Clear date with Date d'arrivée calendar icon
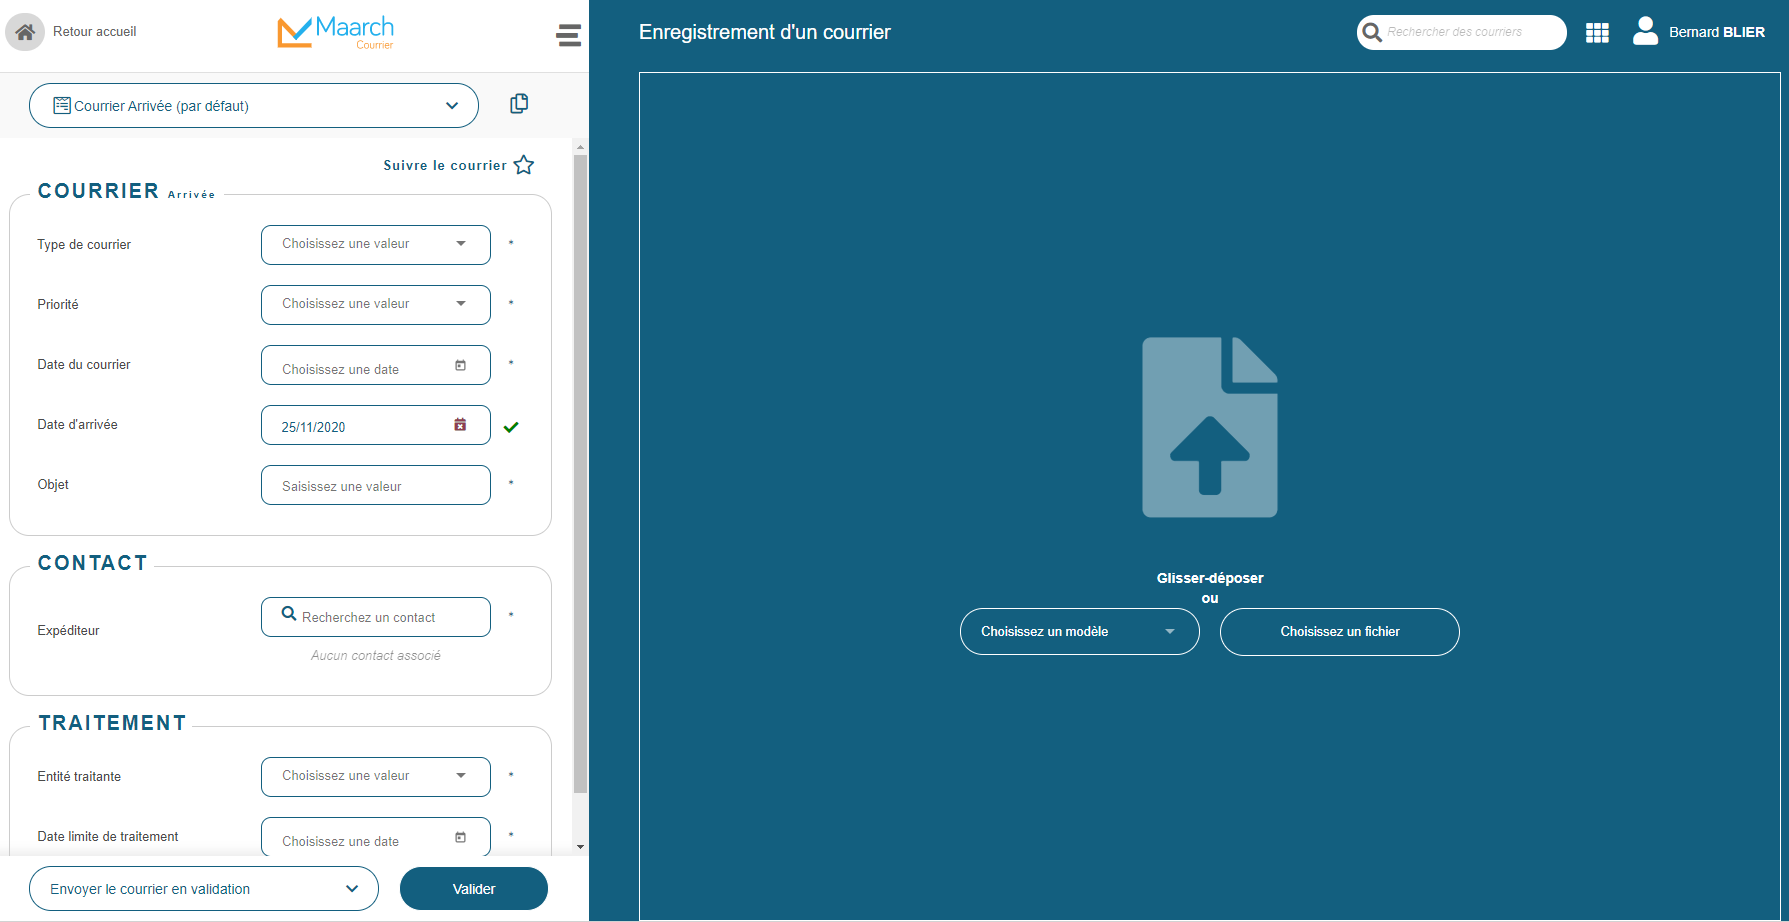This screenshot has width=1789, height=922. (x=460, y=425)
